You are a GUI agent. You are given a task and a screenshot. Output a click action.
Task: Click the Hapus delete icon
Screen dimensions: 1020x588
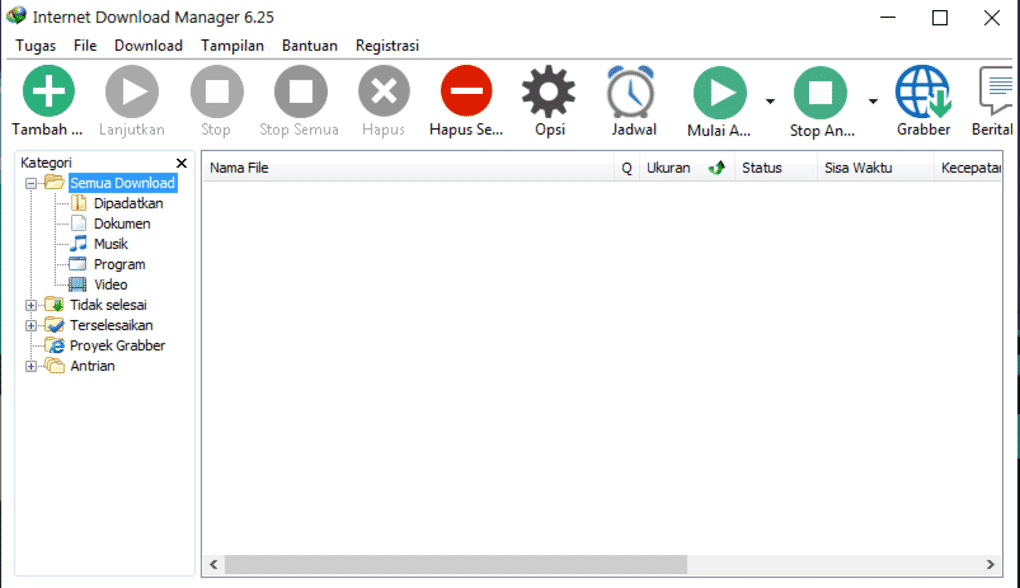coord(384,91)
